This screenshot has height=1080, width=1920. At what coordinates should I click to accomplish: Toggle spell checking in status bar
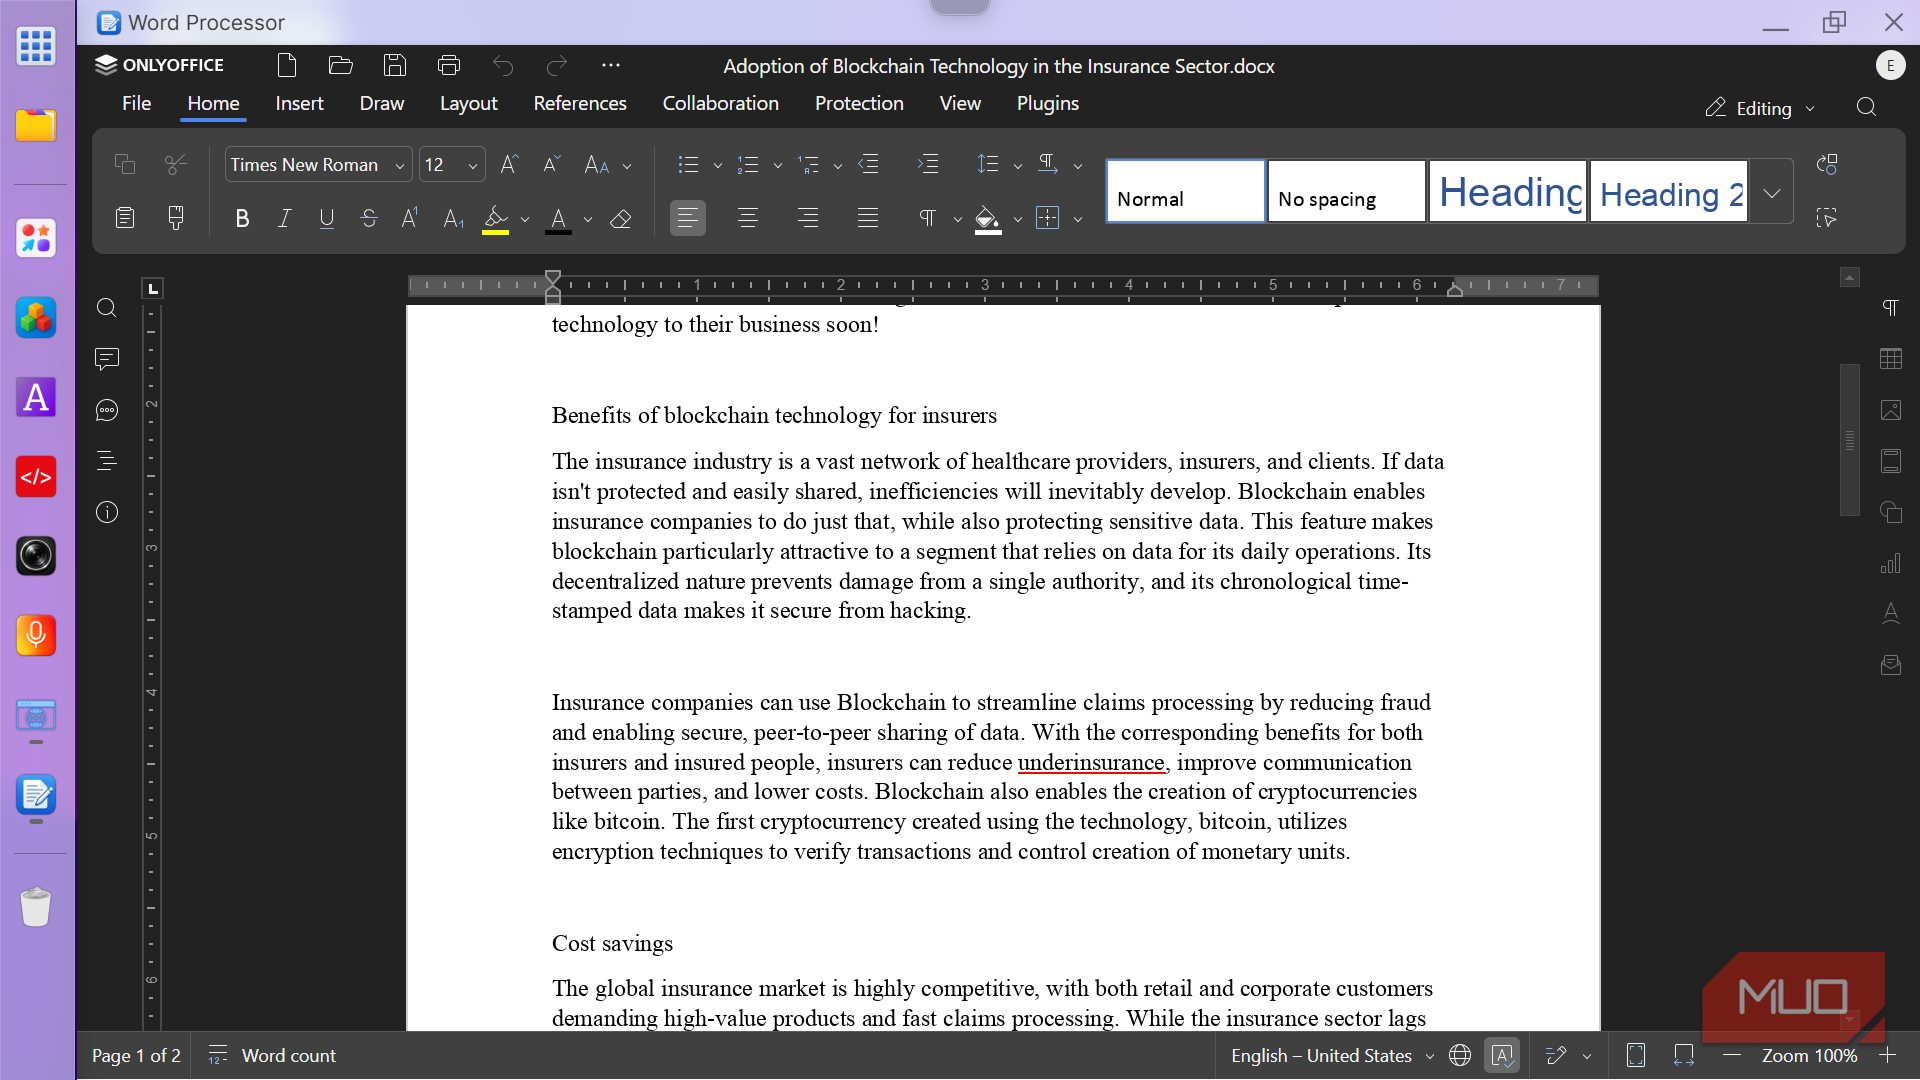(1502, 1055)
